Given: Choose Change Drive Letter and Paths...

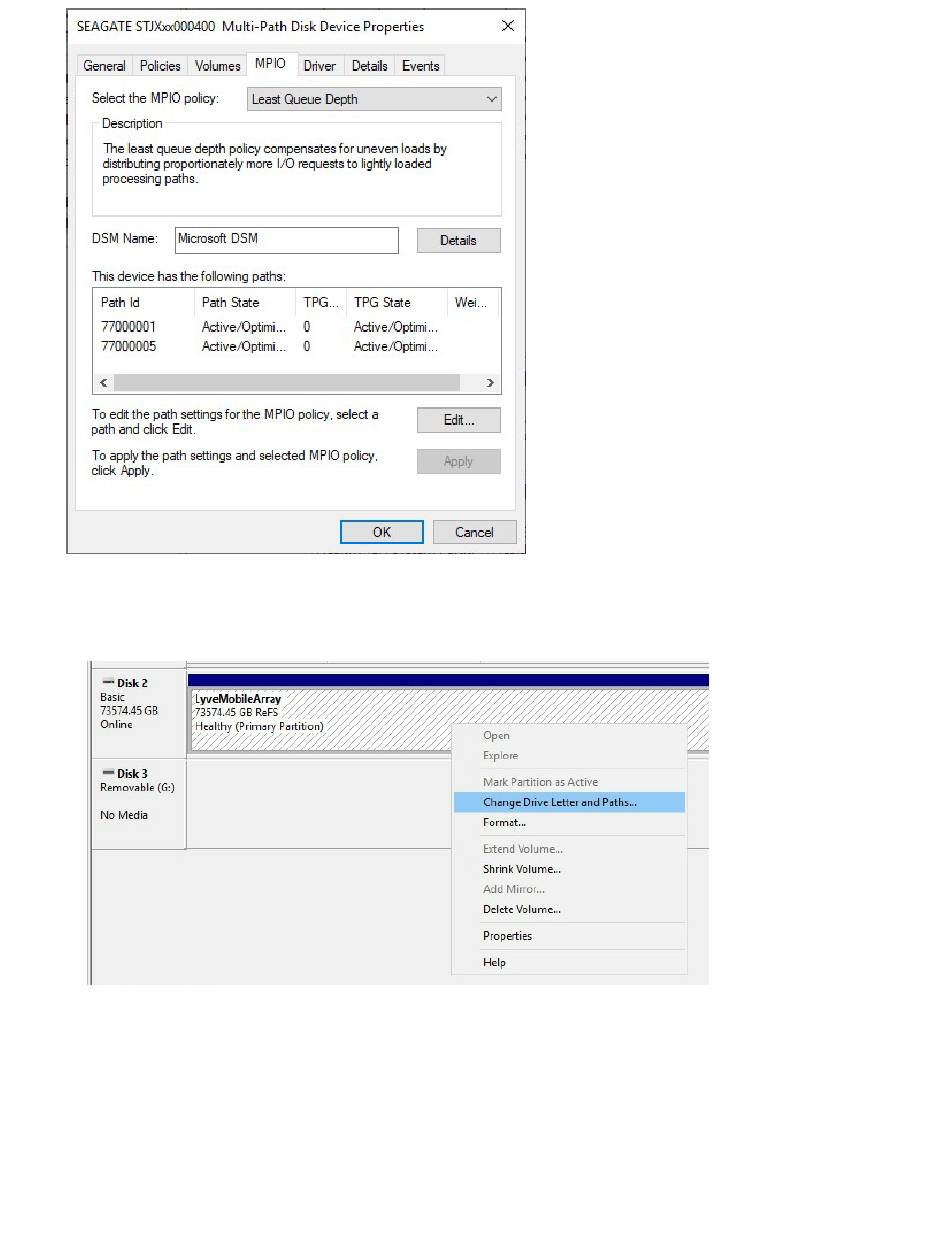Looking at the screenshot, I should click(569, 802).
